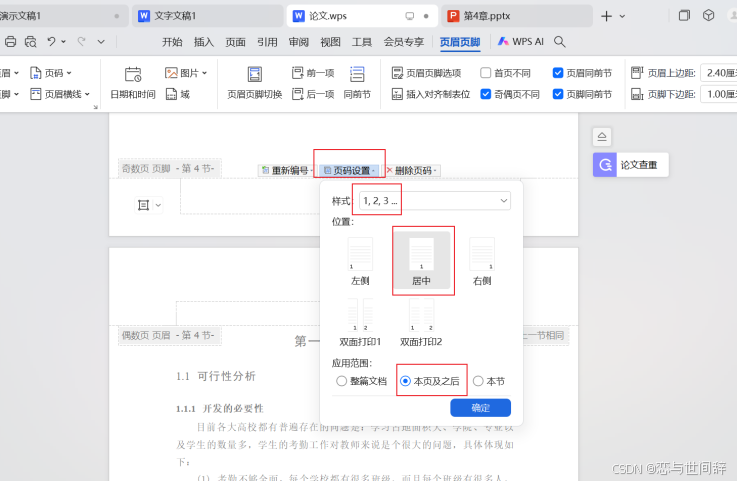This screenshot has width=737, height=482.
Task: Open the 工具 ribbon tab
Action: pos(362,42)
